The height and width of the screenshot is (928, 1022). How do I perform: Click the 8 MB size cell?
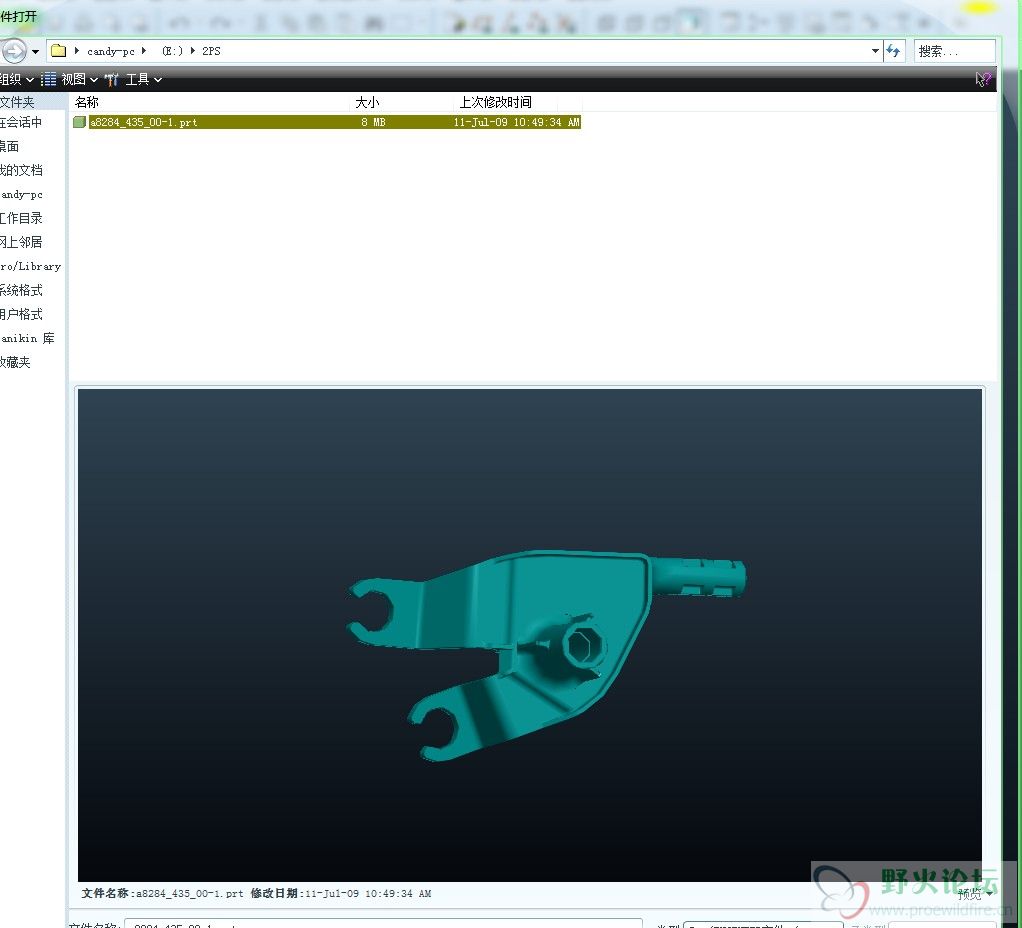pyautogui.click(x=373, y=122)
